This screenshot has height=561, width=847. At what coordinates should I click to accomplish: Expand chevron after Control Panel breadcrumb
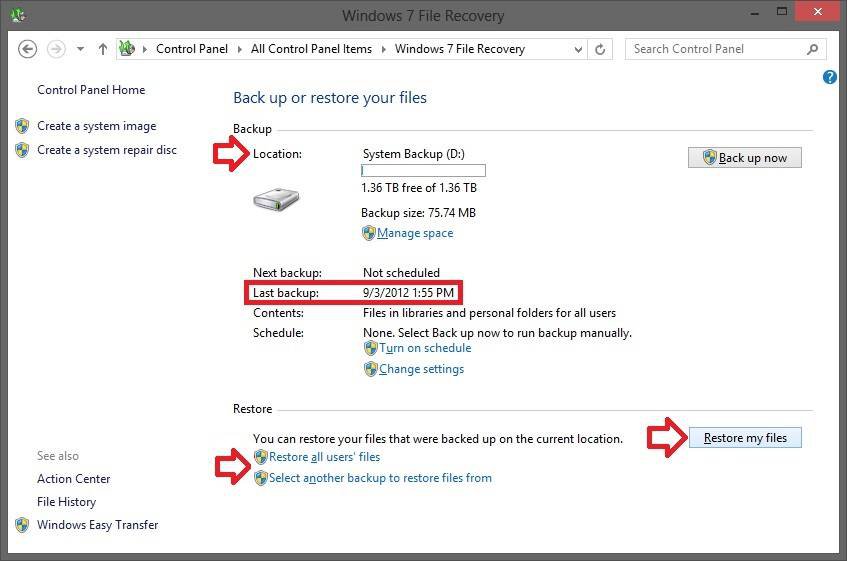tap(239, 49)
